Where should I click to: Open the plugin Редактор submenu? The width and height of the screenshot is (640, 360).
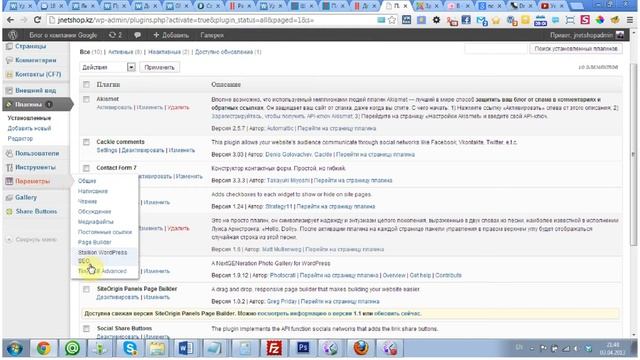[x=20, y=139]
